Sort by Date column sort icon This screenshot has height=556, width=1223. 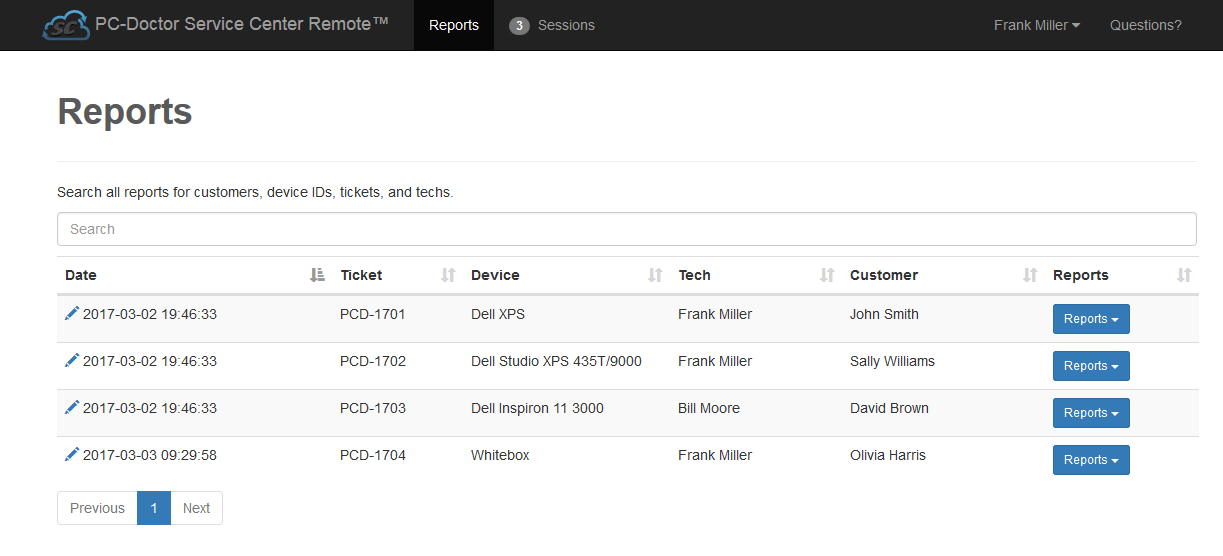pos(318,275)
